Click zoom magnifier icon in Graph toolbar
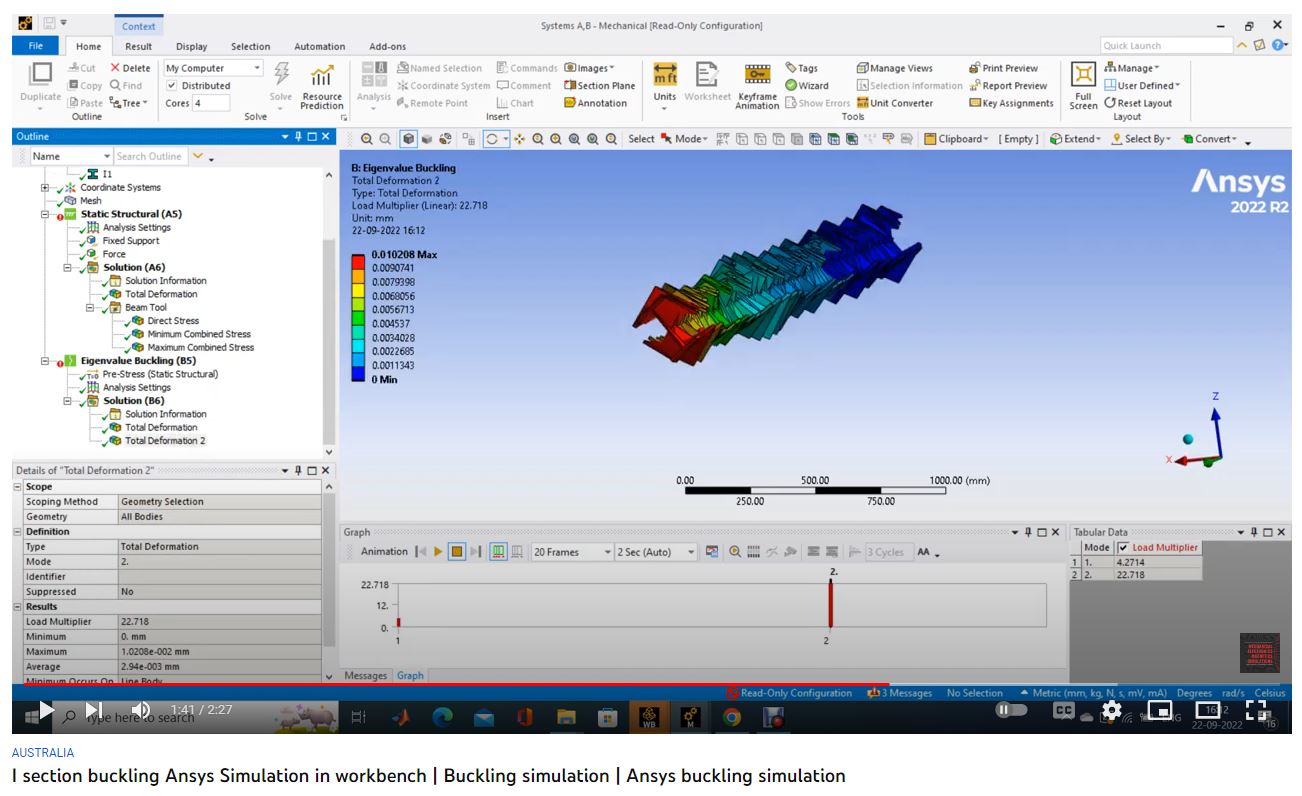Image resolution: width=1302 pixels, height=796 pixels. [735, 552]
